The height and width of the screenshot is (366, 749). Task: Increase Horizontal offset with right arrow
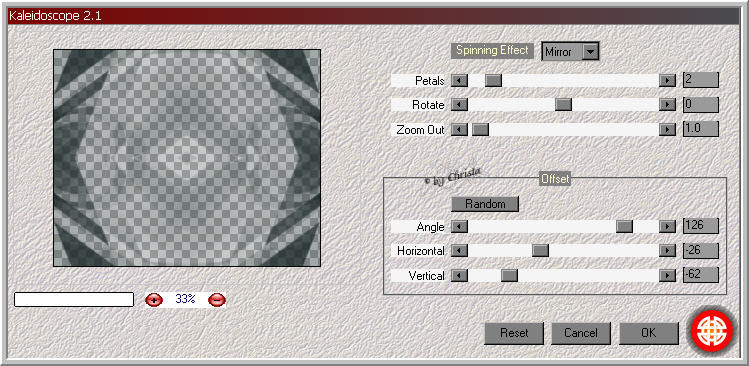[667, 250]
